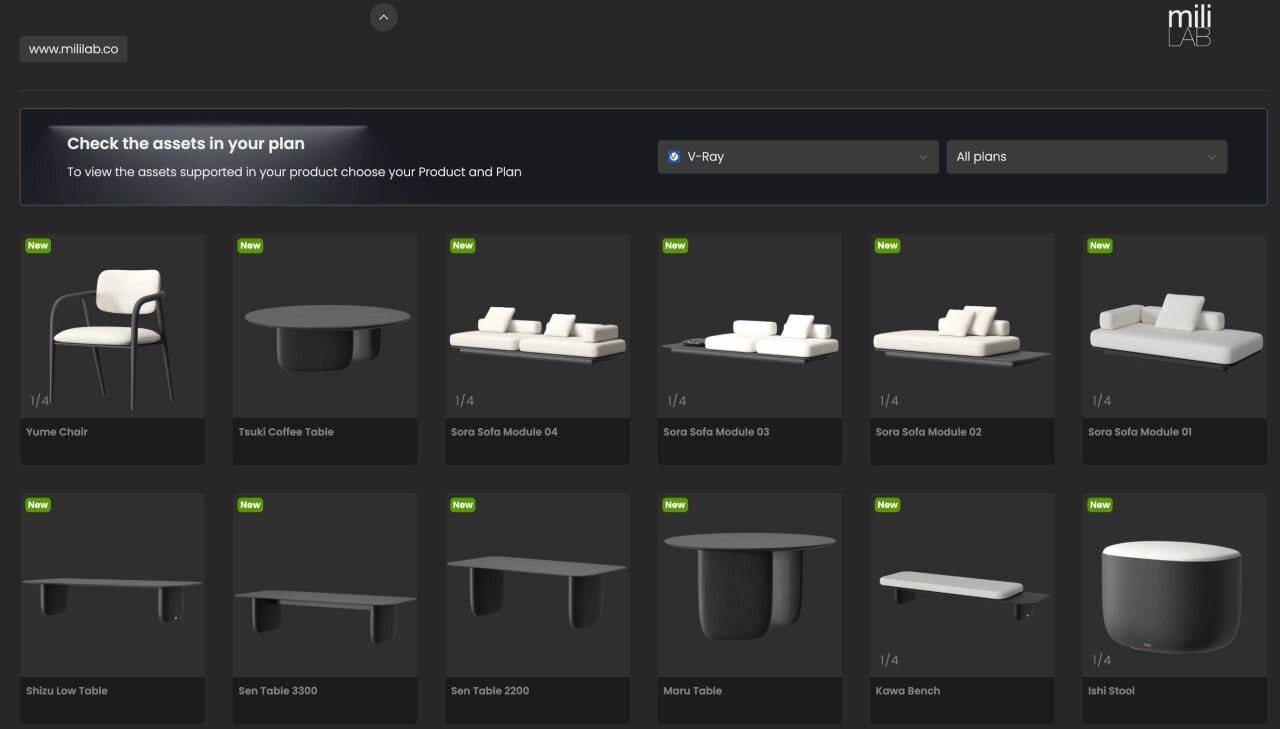This screenshot has height=729, width=1280.
Task: Click the New badge on Yume Chair
Action: pyautogui.click(x=38, y=246)
